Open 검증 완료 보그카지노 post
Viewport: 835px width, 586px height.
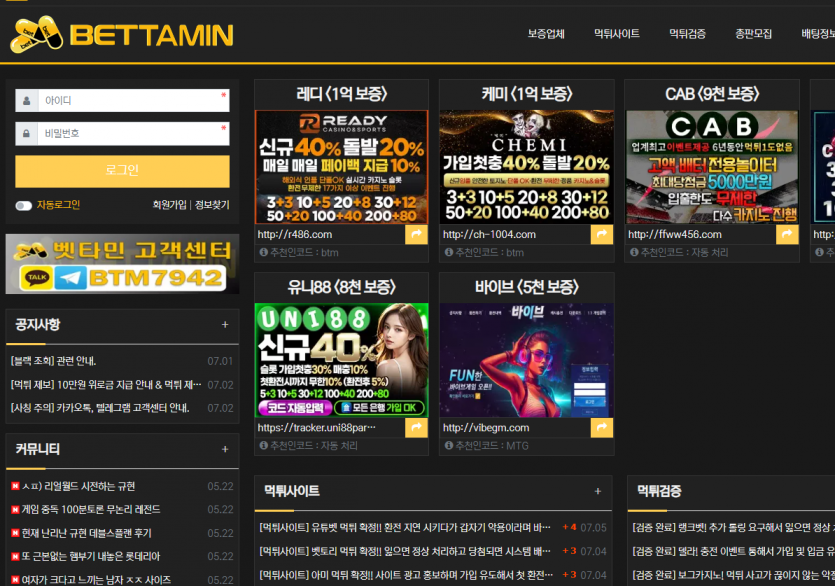[x=733, y=575]
